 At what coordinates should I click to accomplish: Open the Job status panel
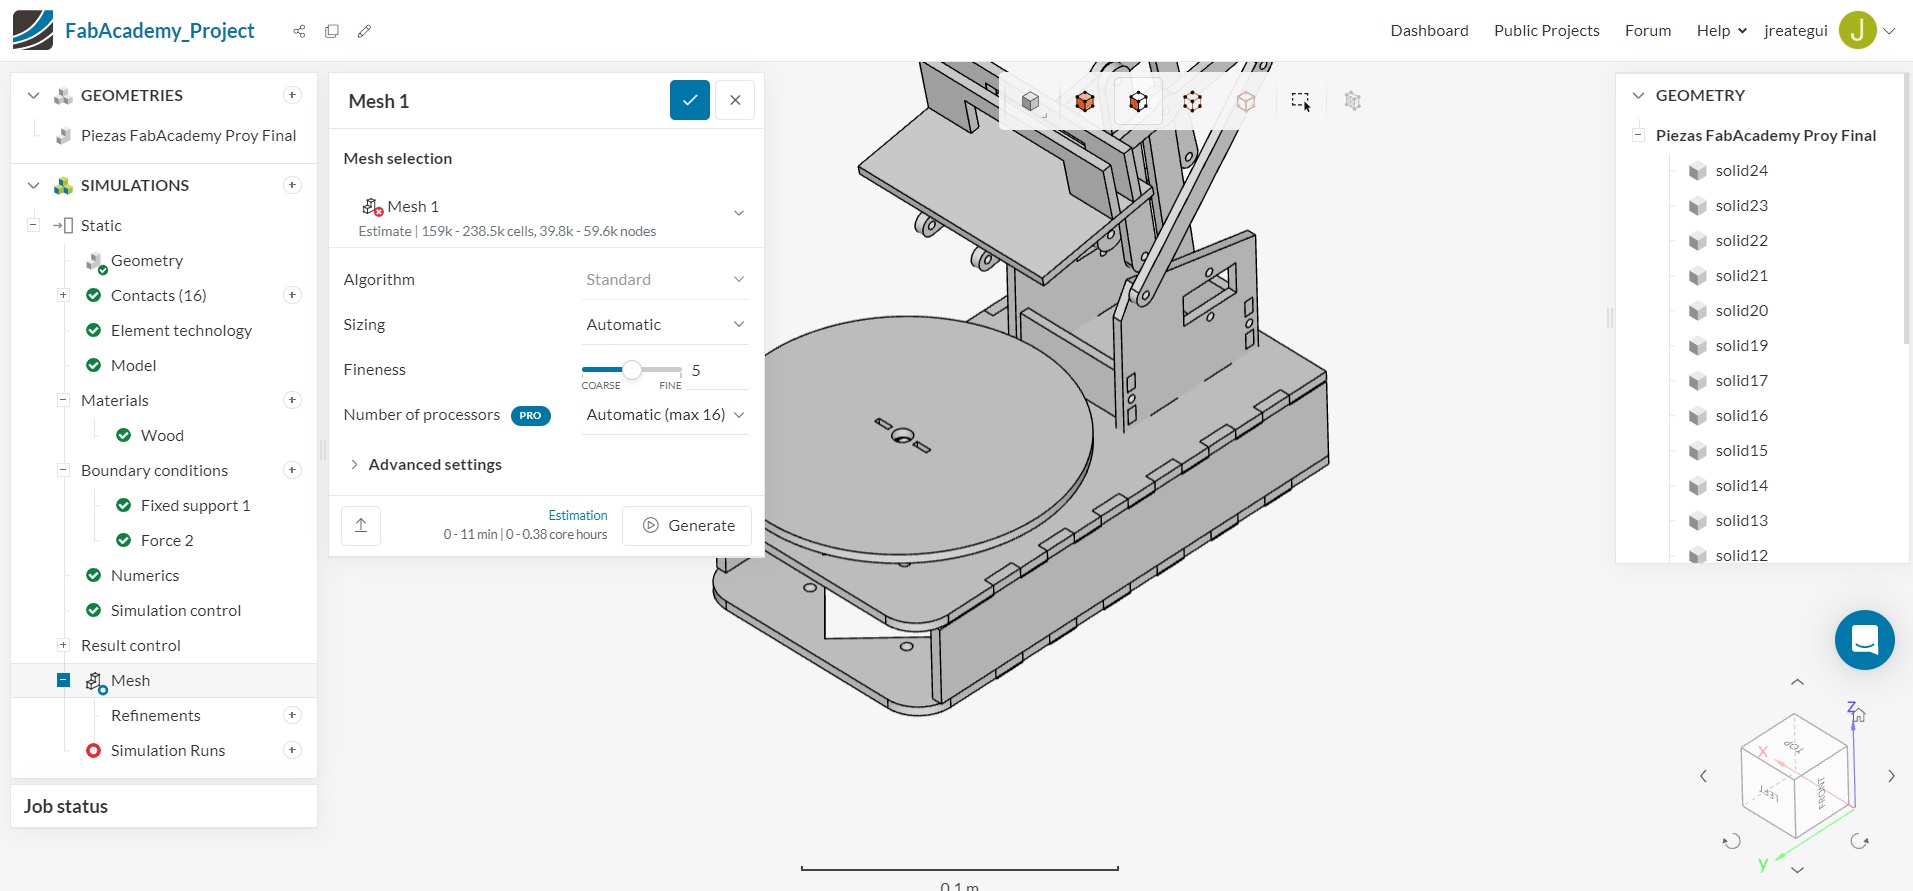(x=164, y=806)
